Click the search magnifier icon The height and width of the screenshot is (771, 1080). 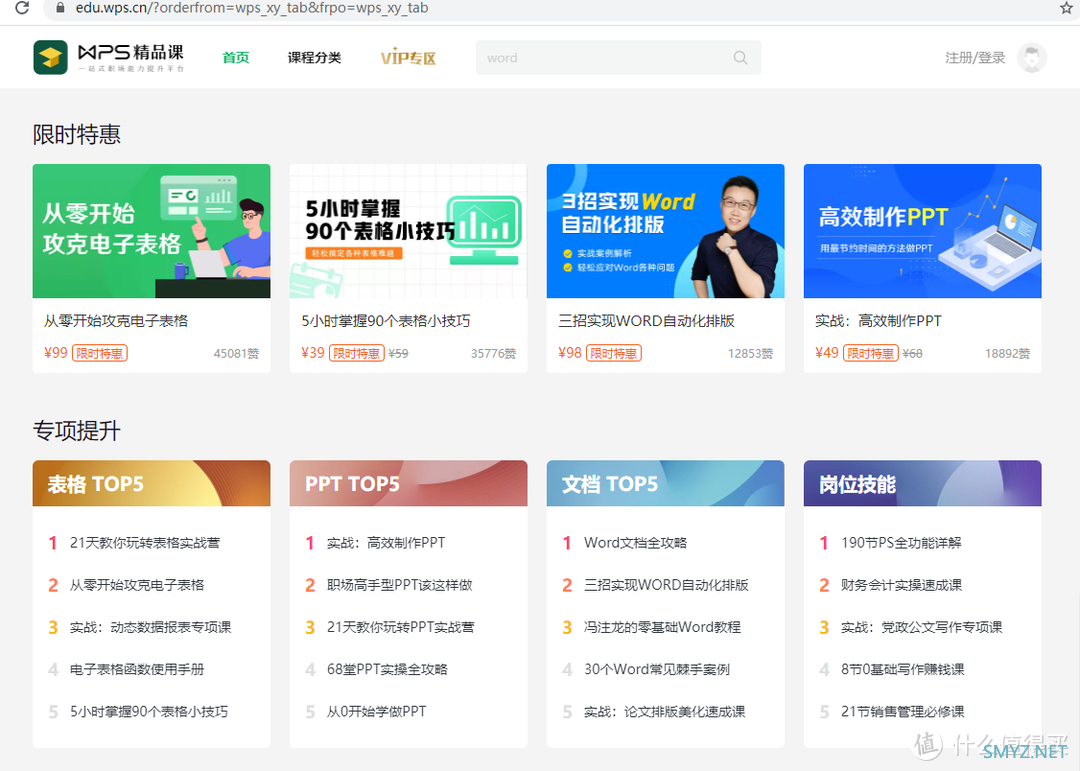coord(740,58)
